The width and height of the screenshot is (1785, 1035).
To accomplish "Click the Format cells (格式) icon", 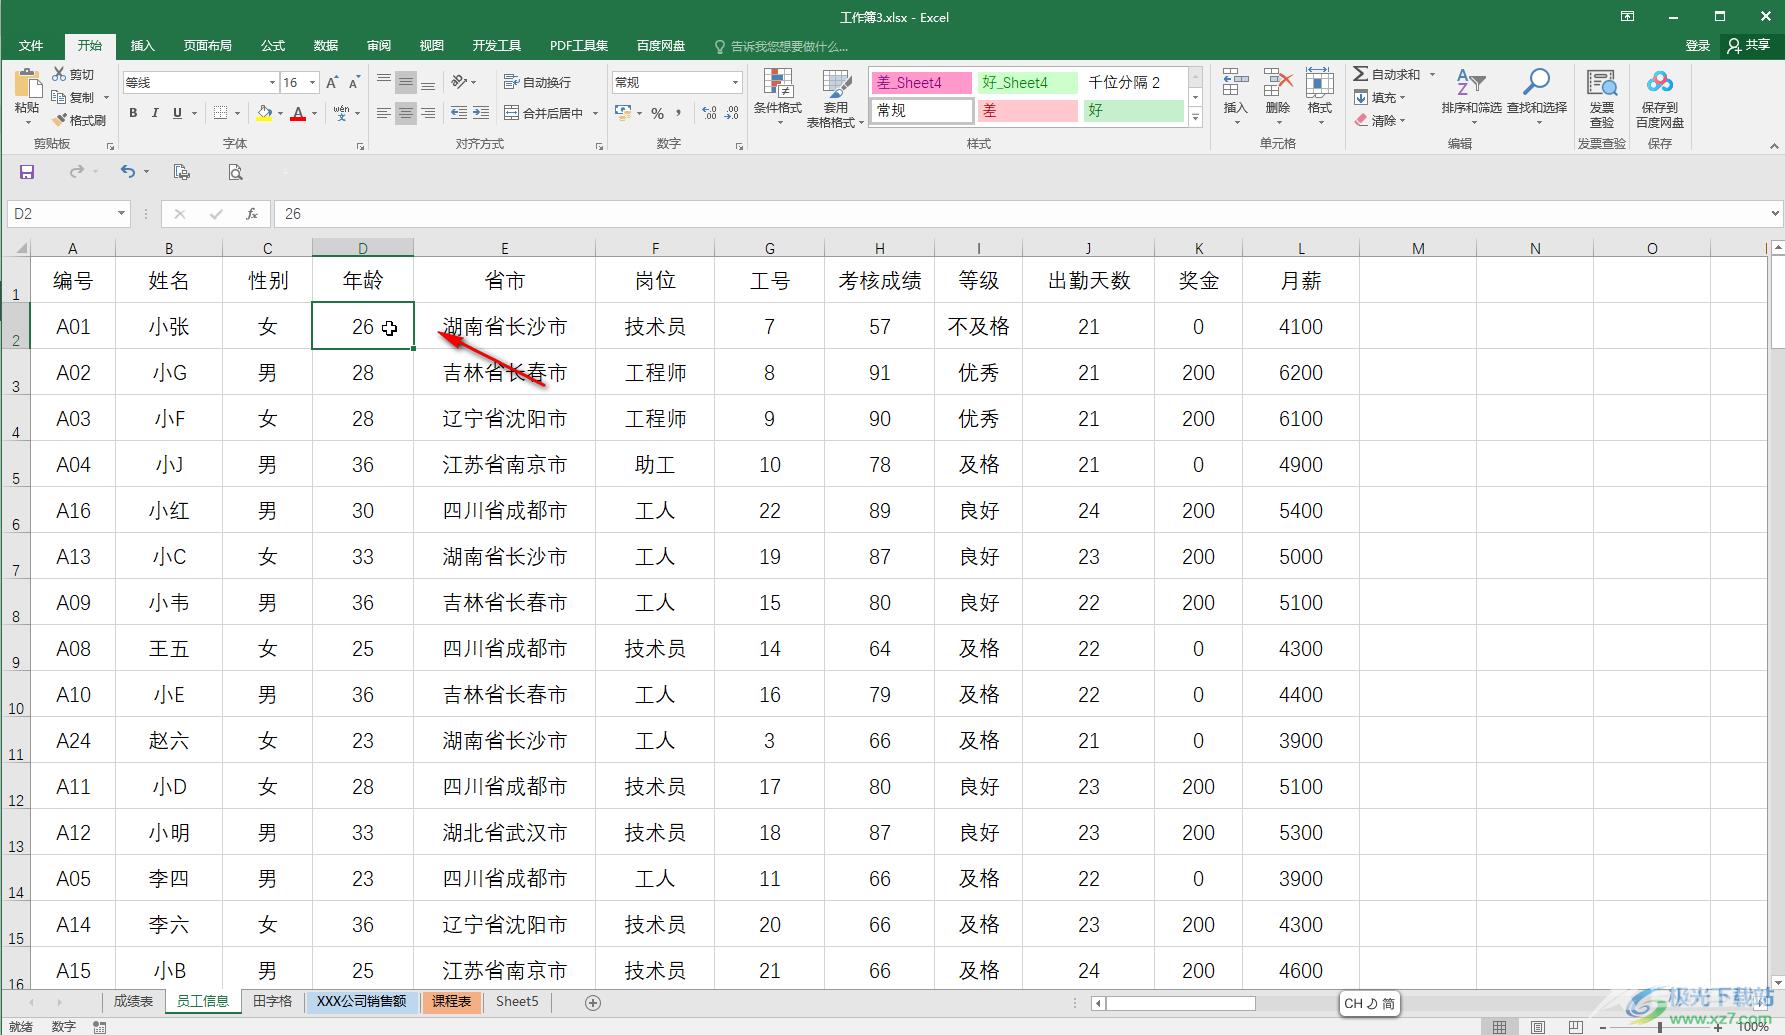I will coord(1319,84).
